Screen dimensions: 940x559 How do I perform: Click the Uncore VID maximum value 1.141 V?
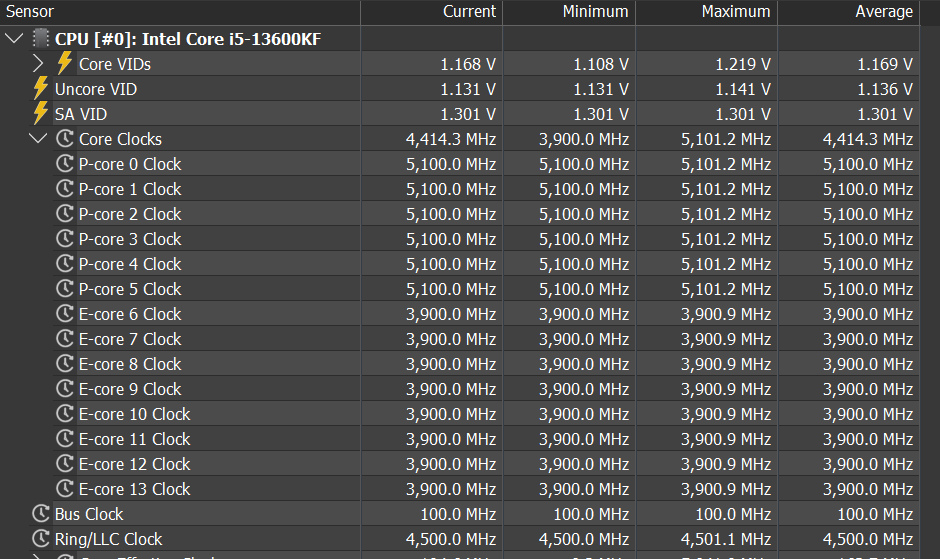tap(743, 89)
